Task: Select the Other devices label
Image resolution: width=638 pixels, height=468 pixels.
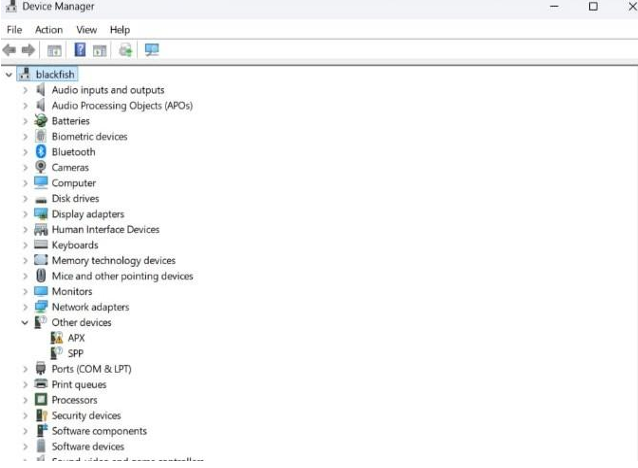Action: pos(81,322)
